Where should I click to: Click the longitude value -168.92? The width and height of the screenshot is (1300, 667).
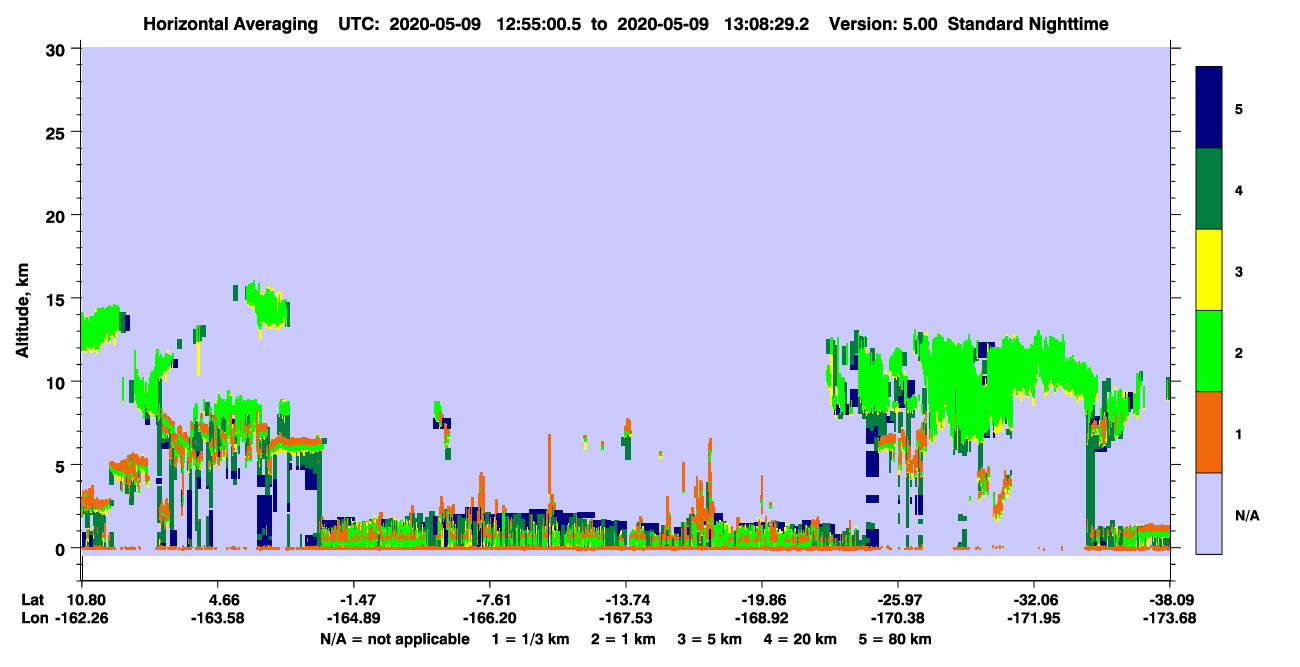pyautogui.click(x=762, y=618)
